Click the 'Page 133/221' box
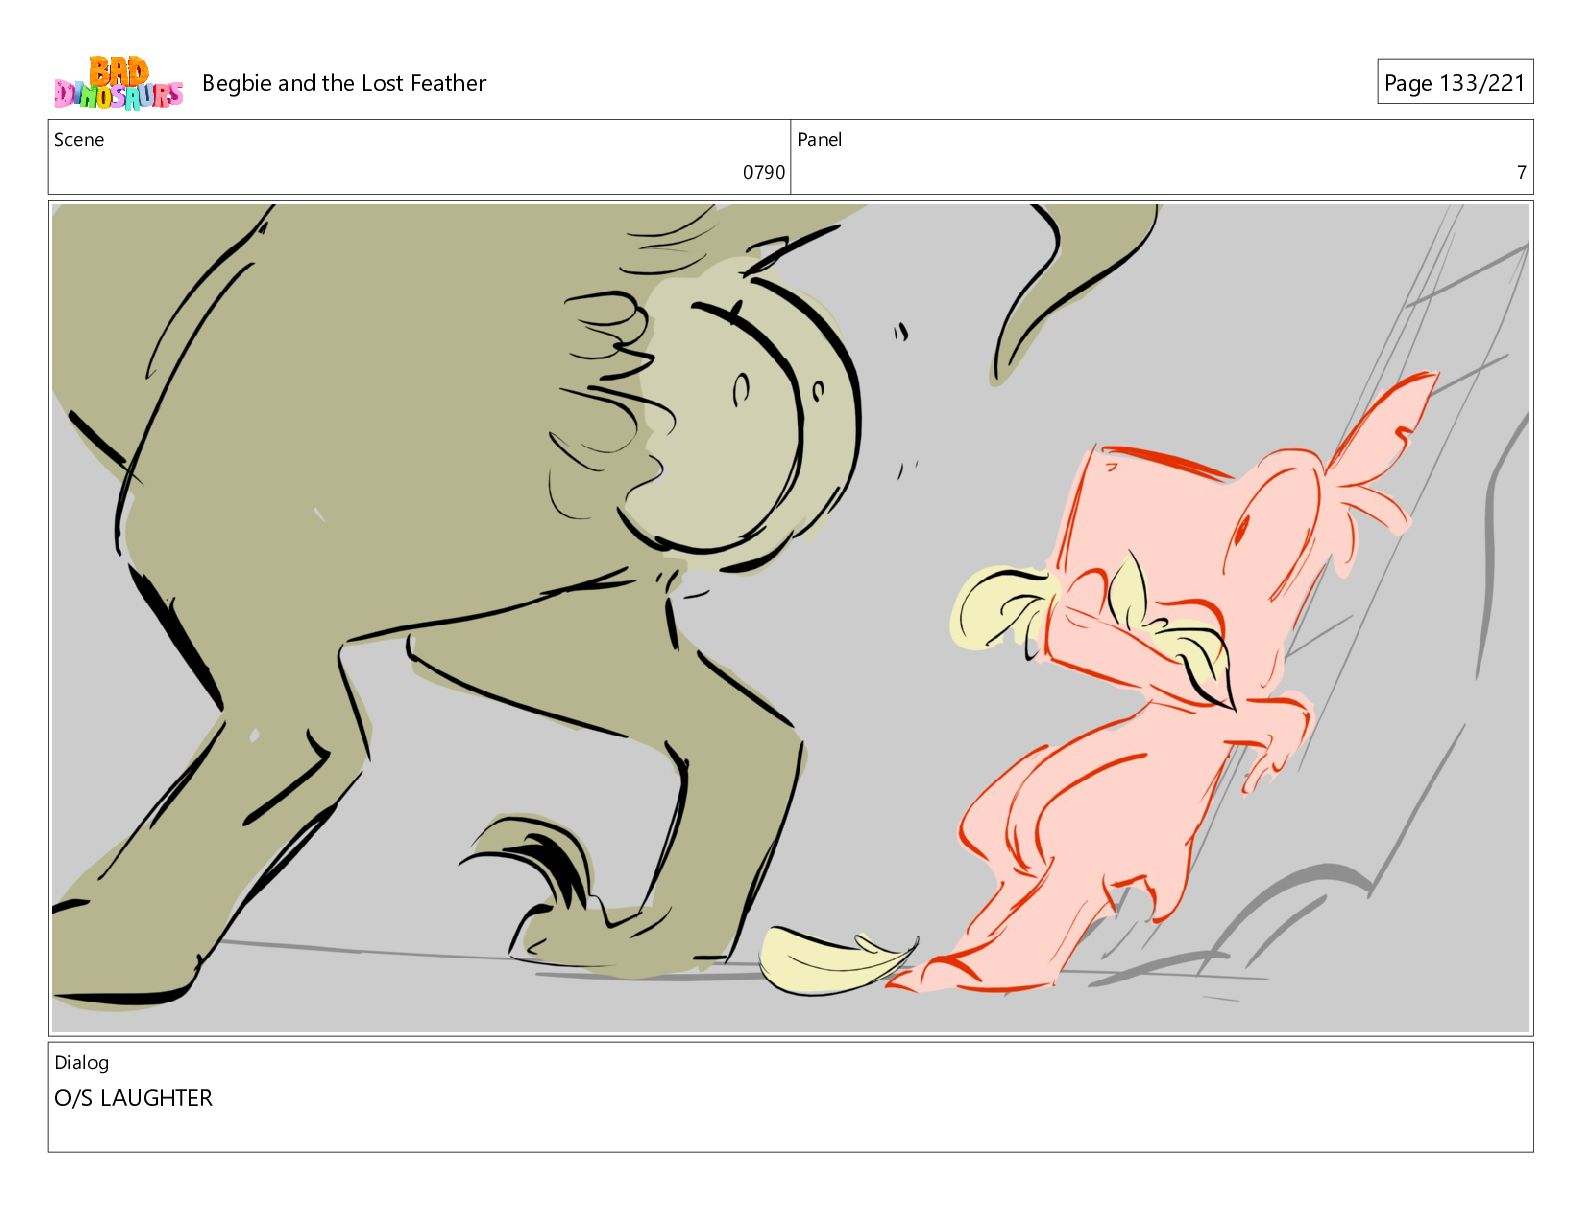Screen dimensions: 1584x1224 click(x=1454, y=82)
